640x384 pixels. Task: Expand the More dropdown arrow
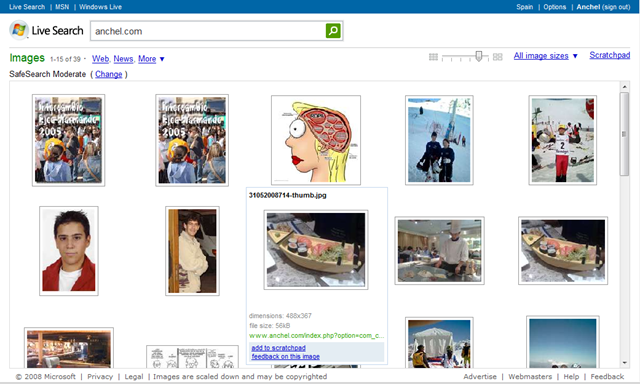[x=162, y=59]
